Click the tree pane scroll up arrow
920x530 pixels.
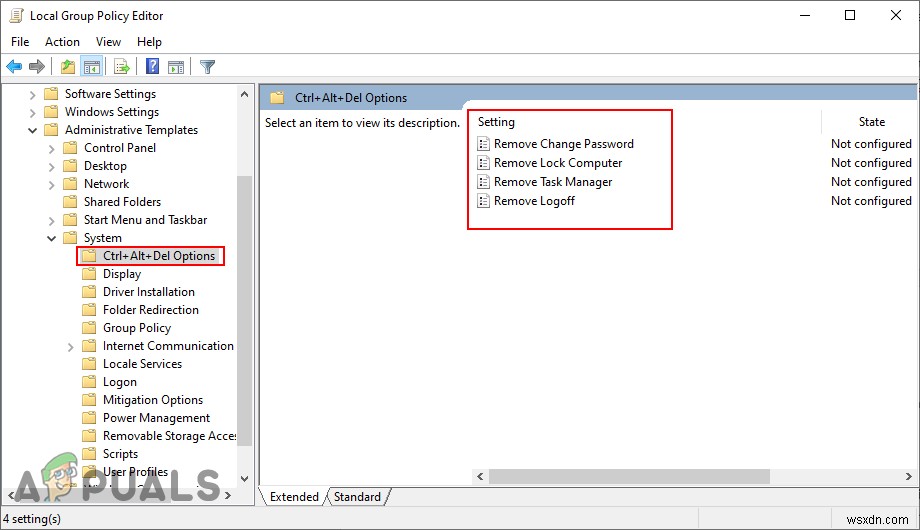tap(244, 94)
